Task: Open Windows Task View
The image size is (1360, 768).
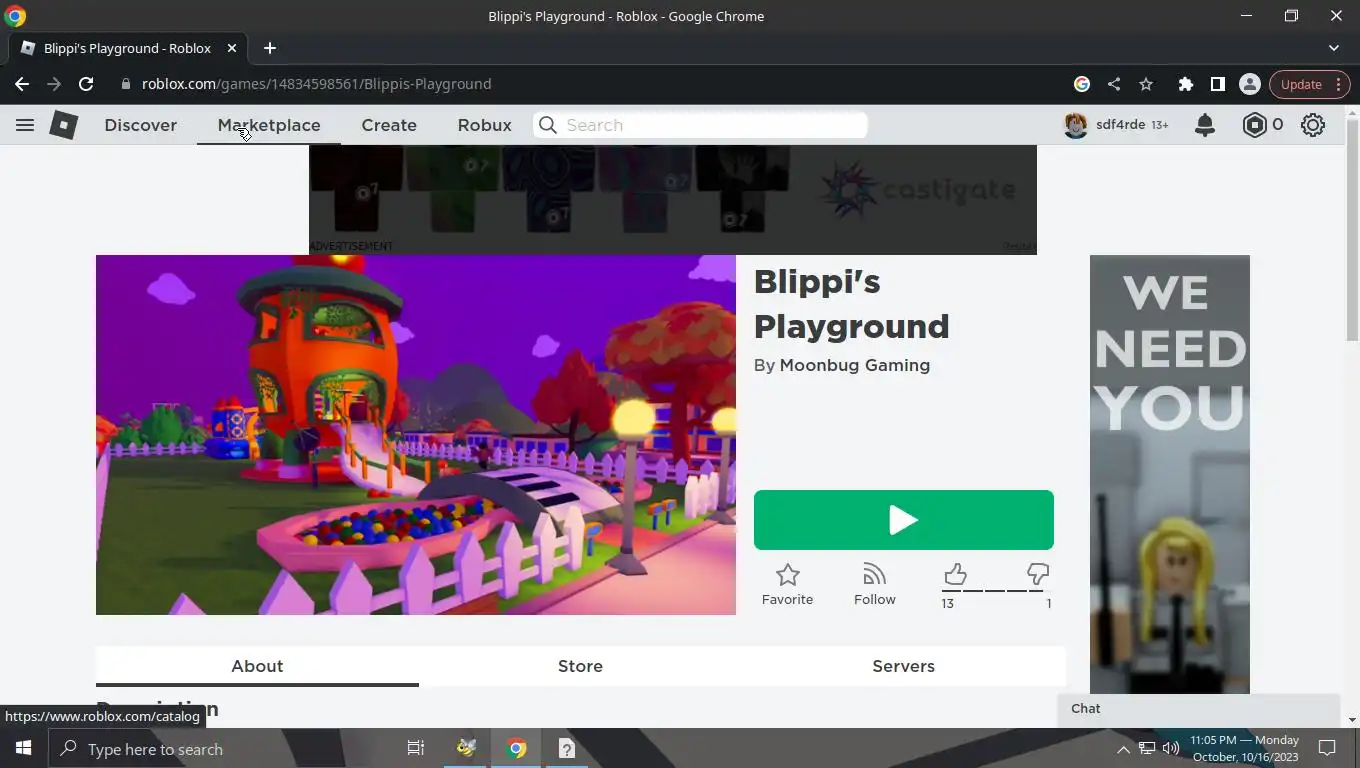Action: click(416, 748)
